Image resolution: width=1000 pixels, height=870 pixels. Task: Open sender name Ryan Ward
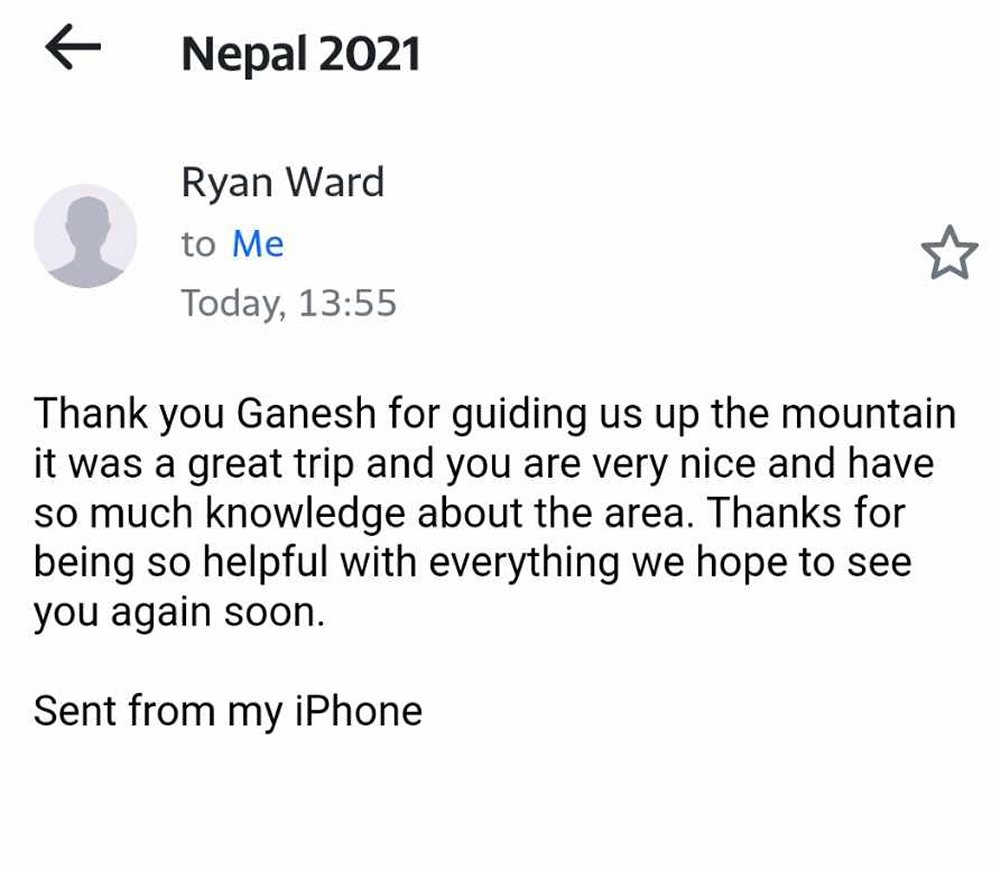(x=282, y=183)
